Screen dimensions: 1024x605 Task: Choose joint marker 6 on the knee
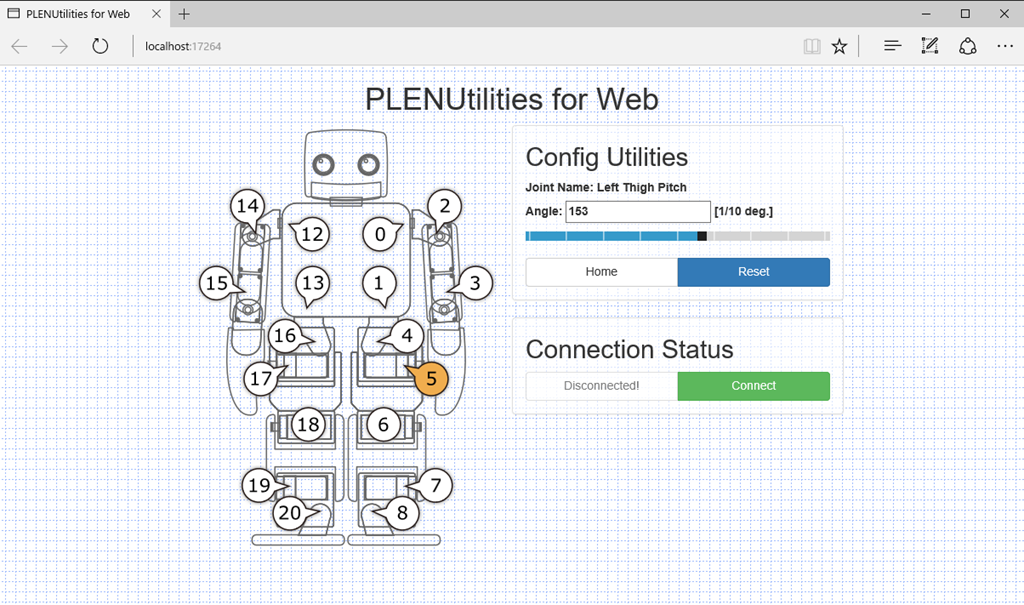pos(384,424)
